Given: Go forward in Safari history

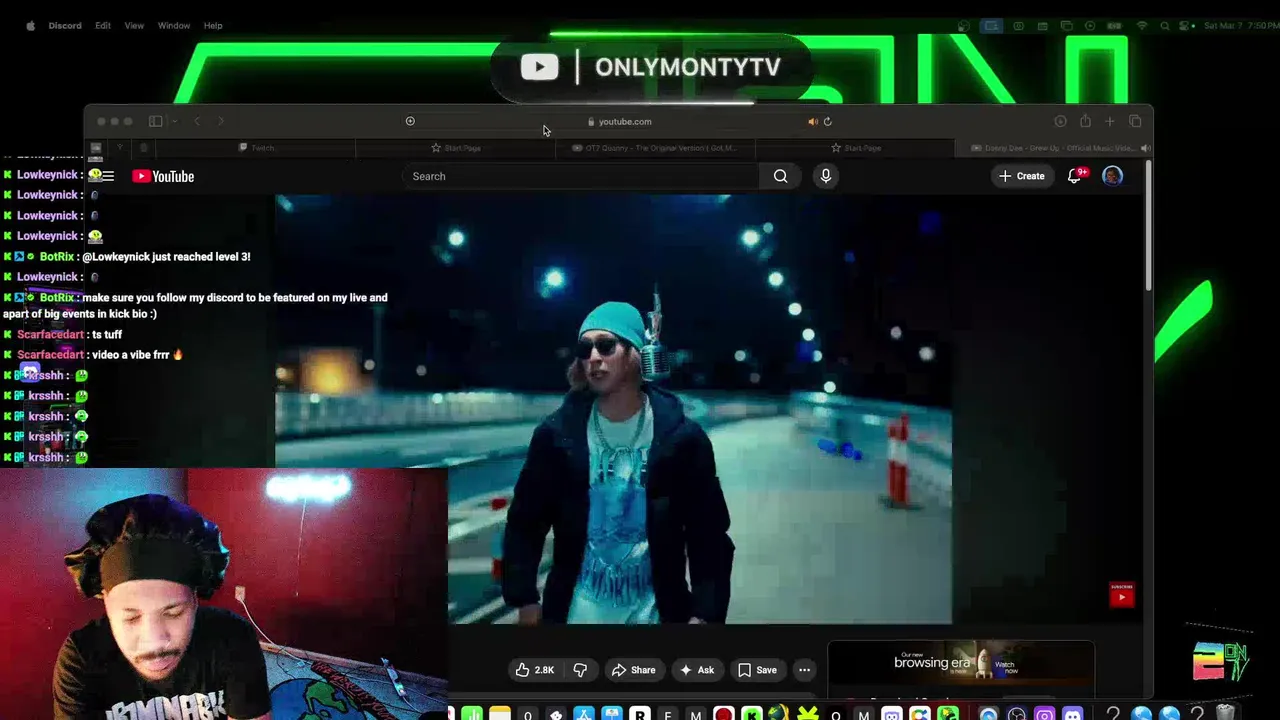Looking at the screenshot, I should tap(221, 121).
